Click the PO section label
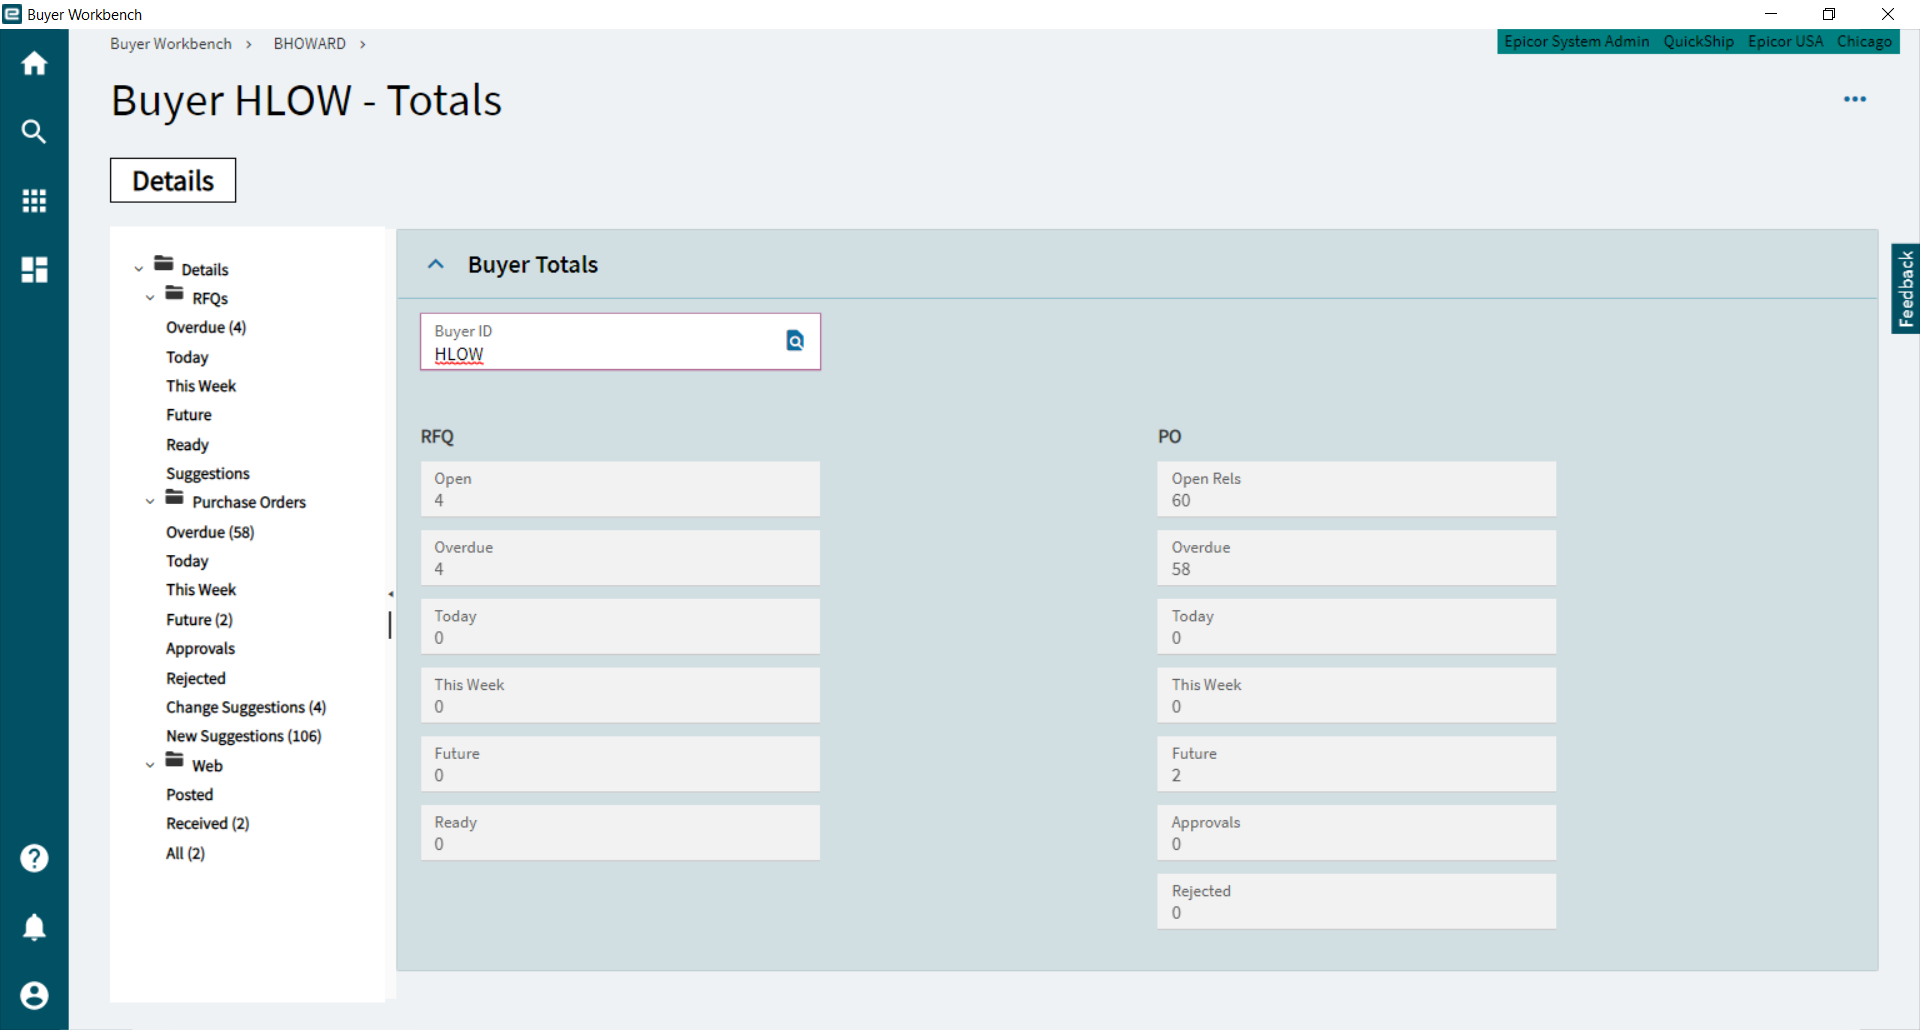 click(1169, 436)
